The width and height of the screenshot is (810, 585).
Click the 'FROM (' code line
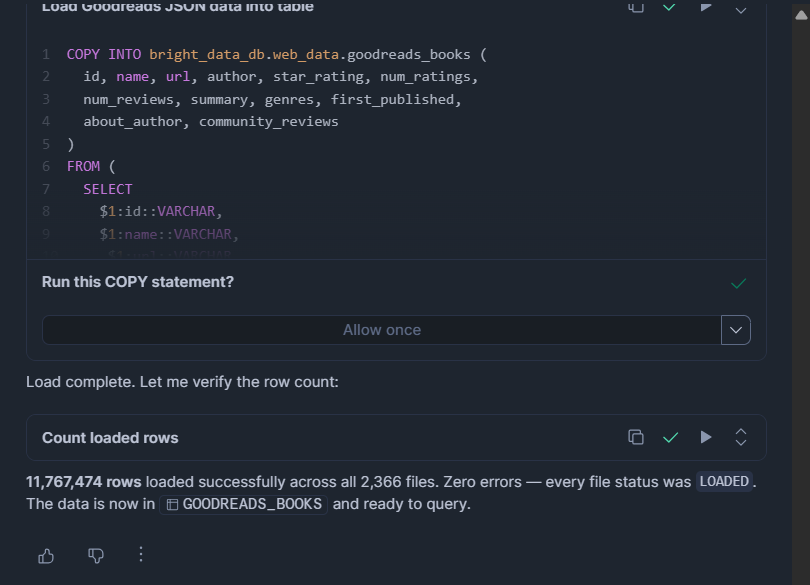(x=91, y=166)
